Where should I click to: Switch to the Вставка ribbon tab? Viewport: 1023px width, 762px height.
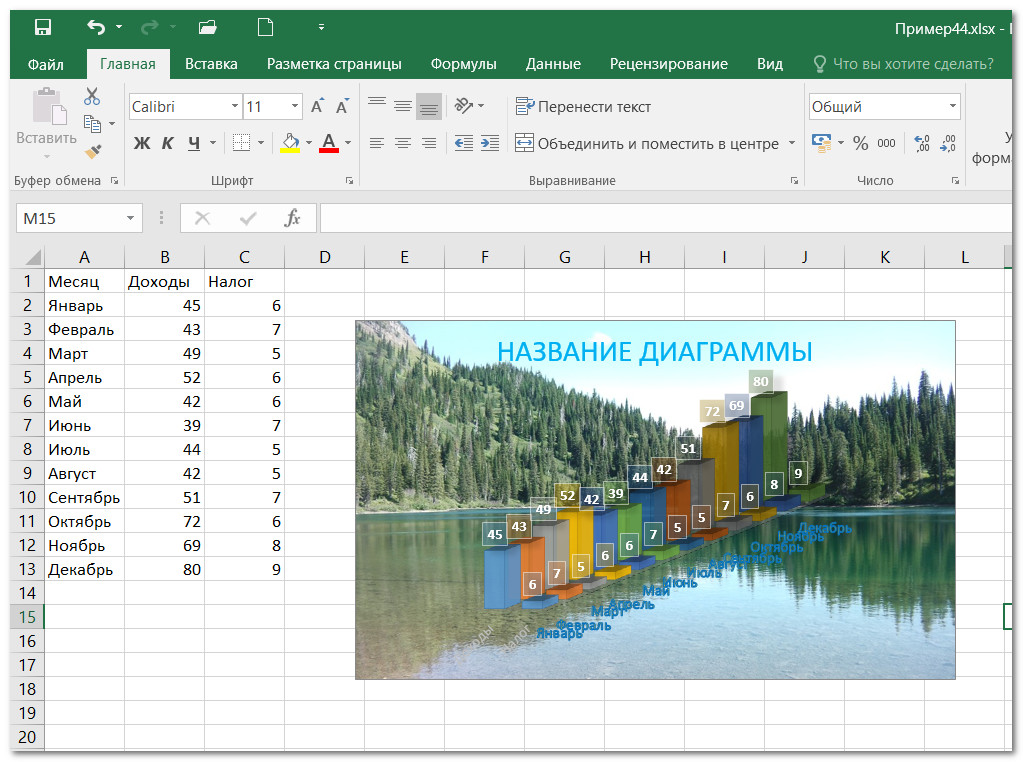(211, 64)
